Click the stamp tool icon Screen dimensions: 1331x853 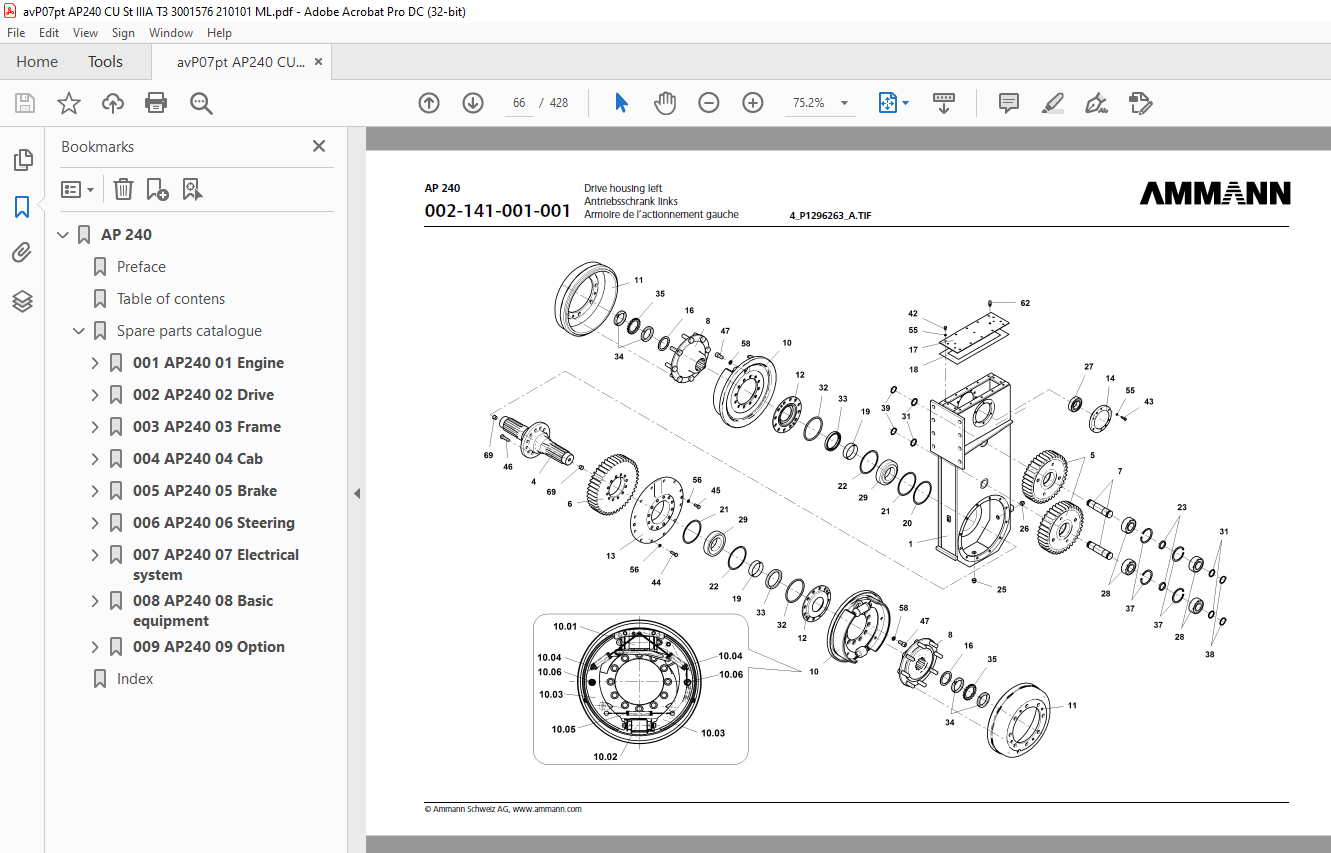pos(1141,103)
